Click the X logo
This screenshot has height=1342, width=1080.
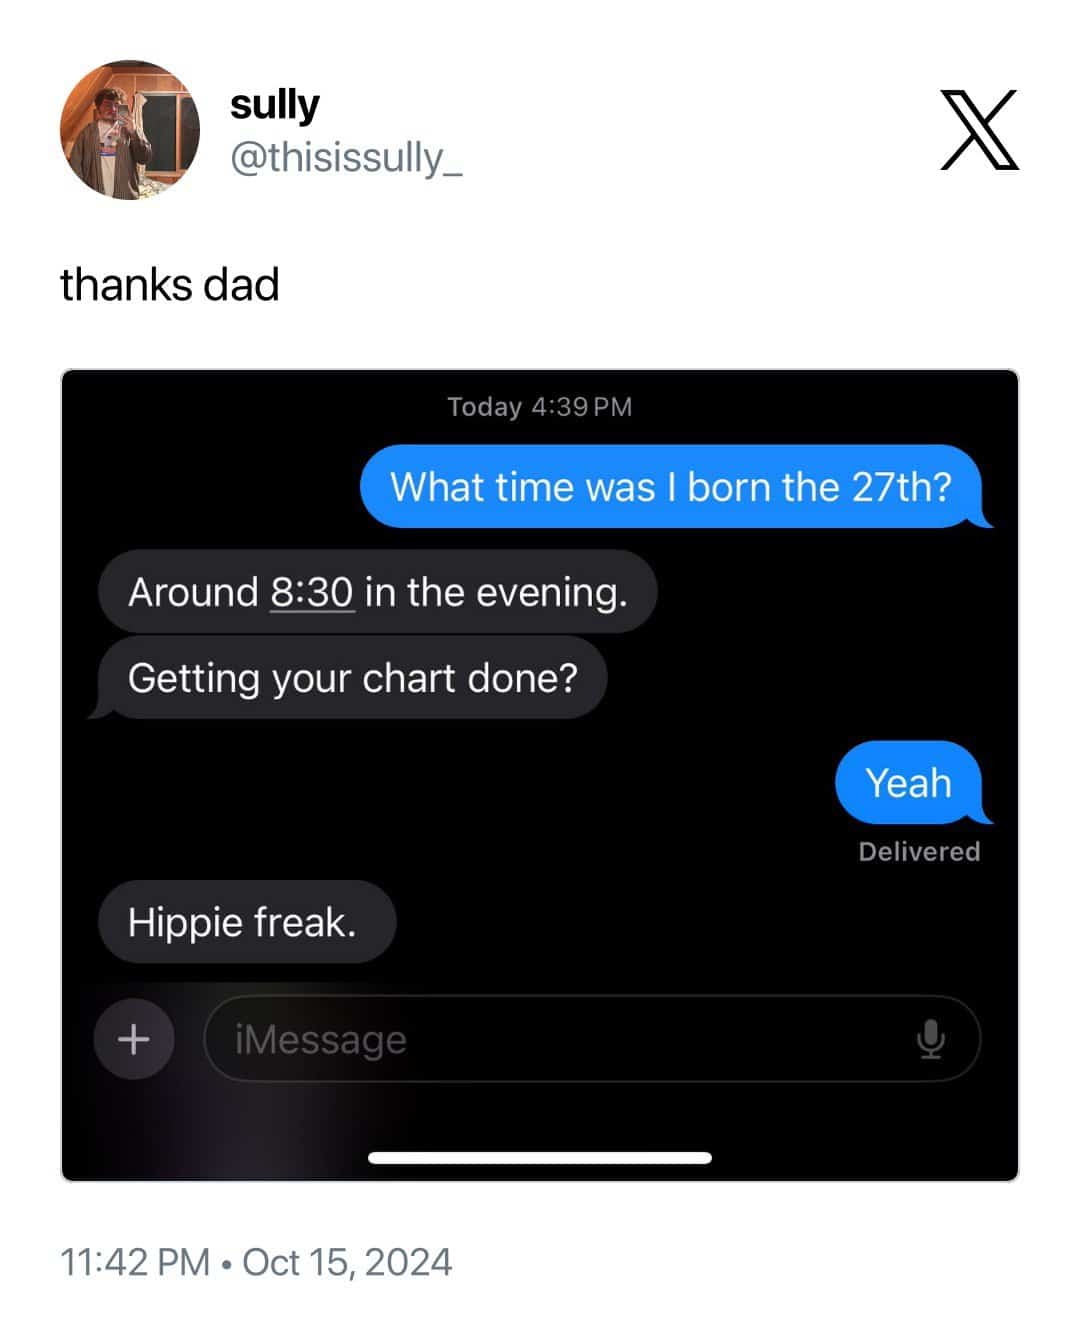[979, 130]
